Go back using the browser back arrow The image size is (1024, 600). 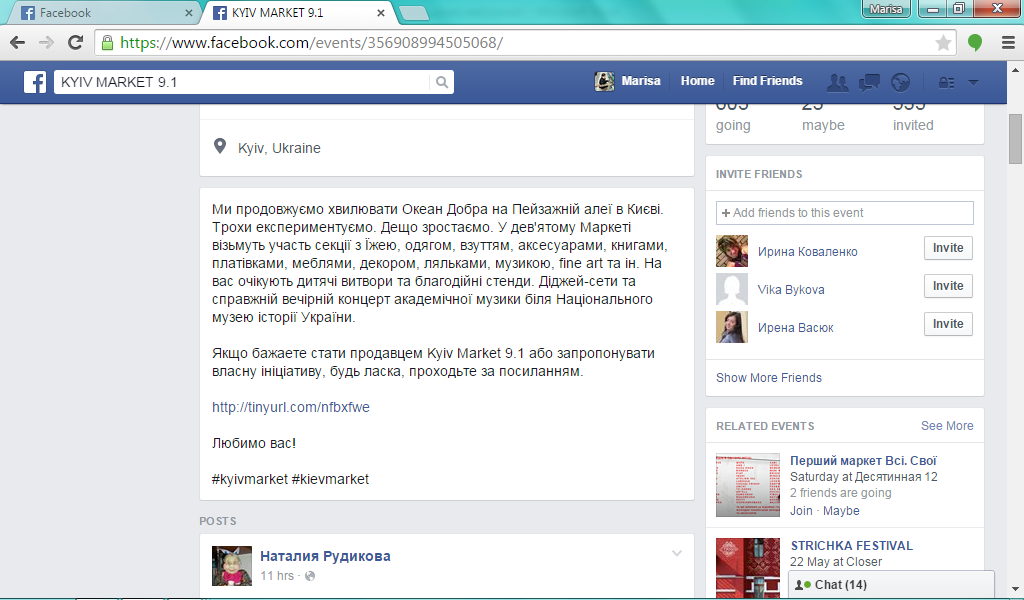[x=18, y=43]
